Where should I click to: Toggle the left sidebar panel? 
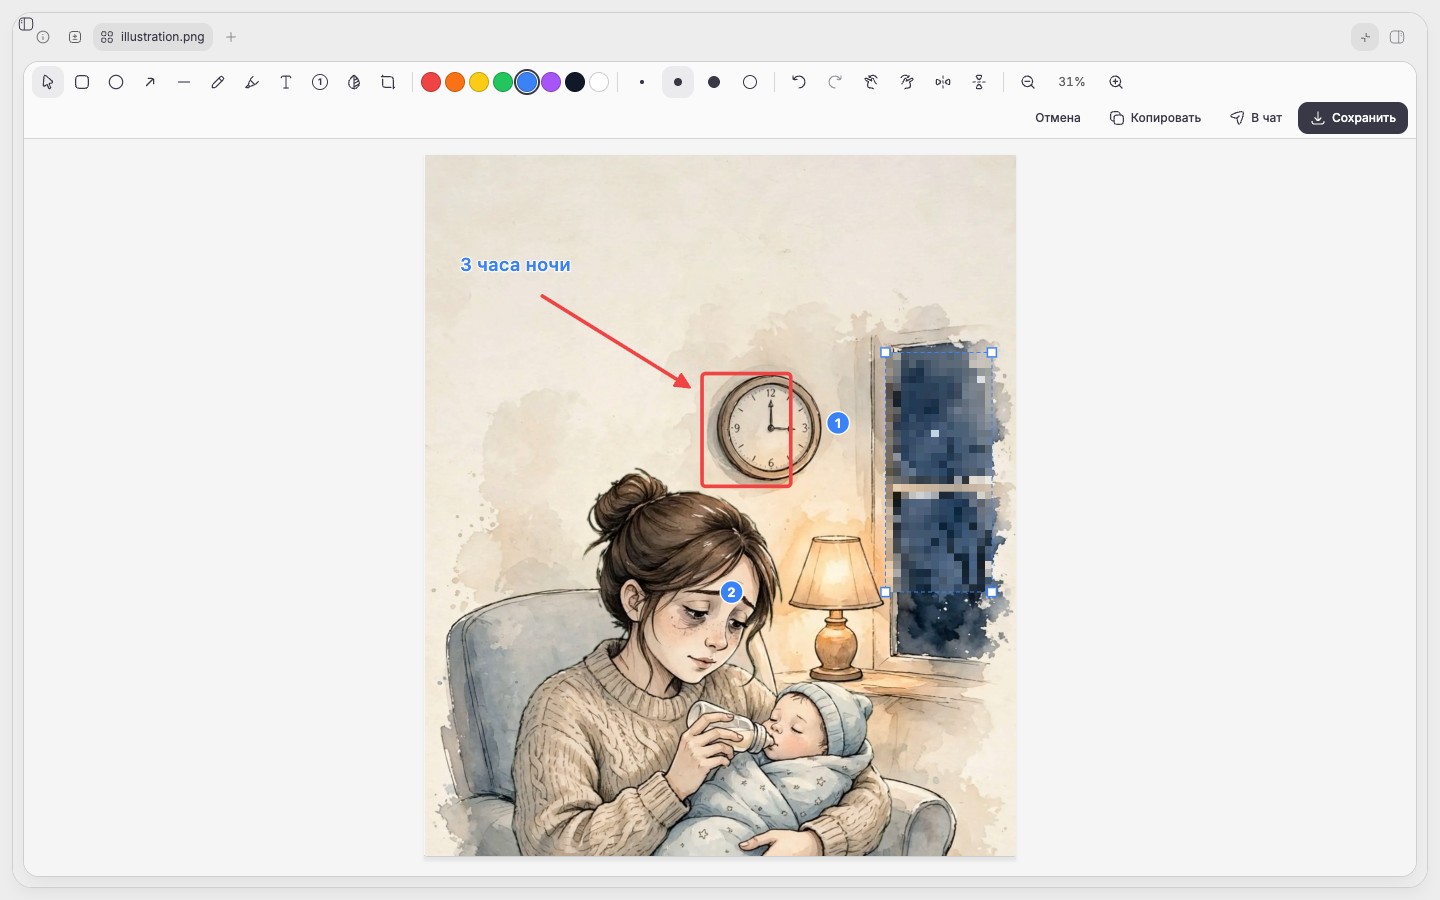tap(26, 24)
